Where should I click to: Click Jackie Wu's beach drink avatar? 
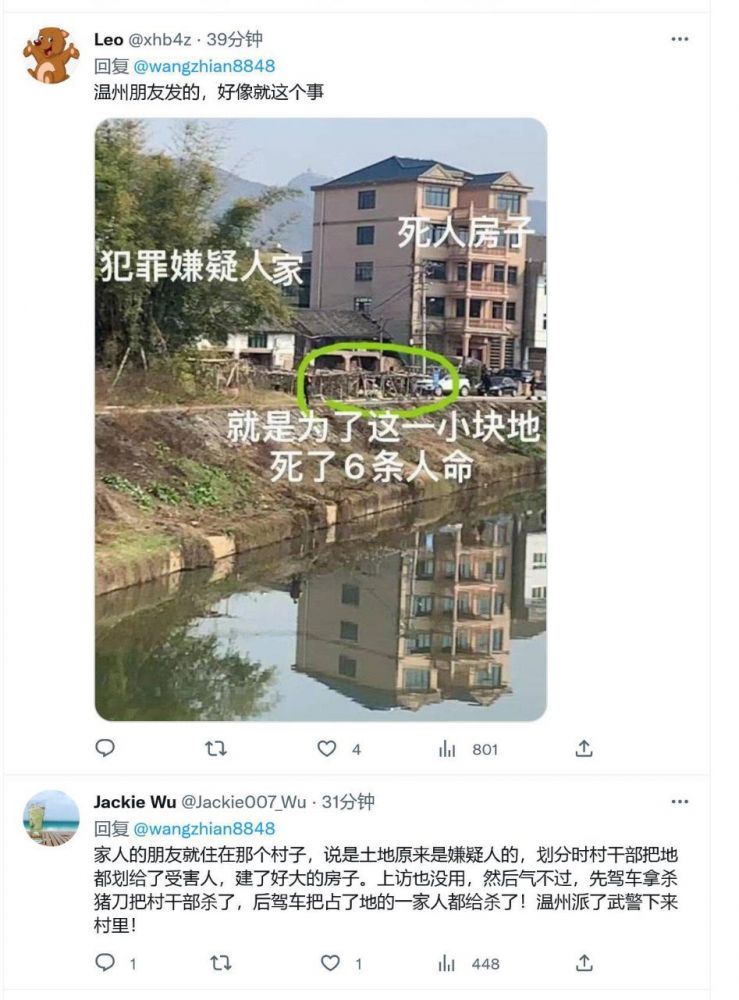51,818
